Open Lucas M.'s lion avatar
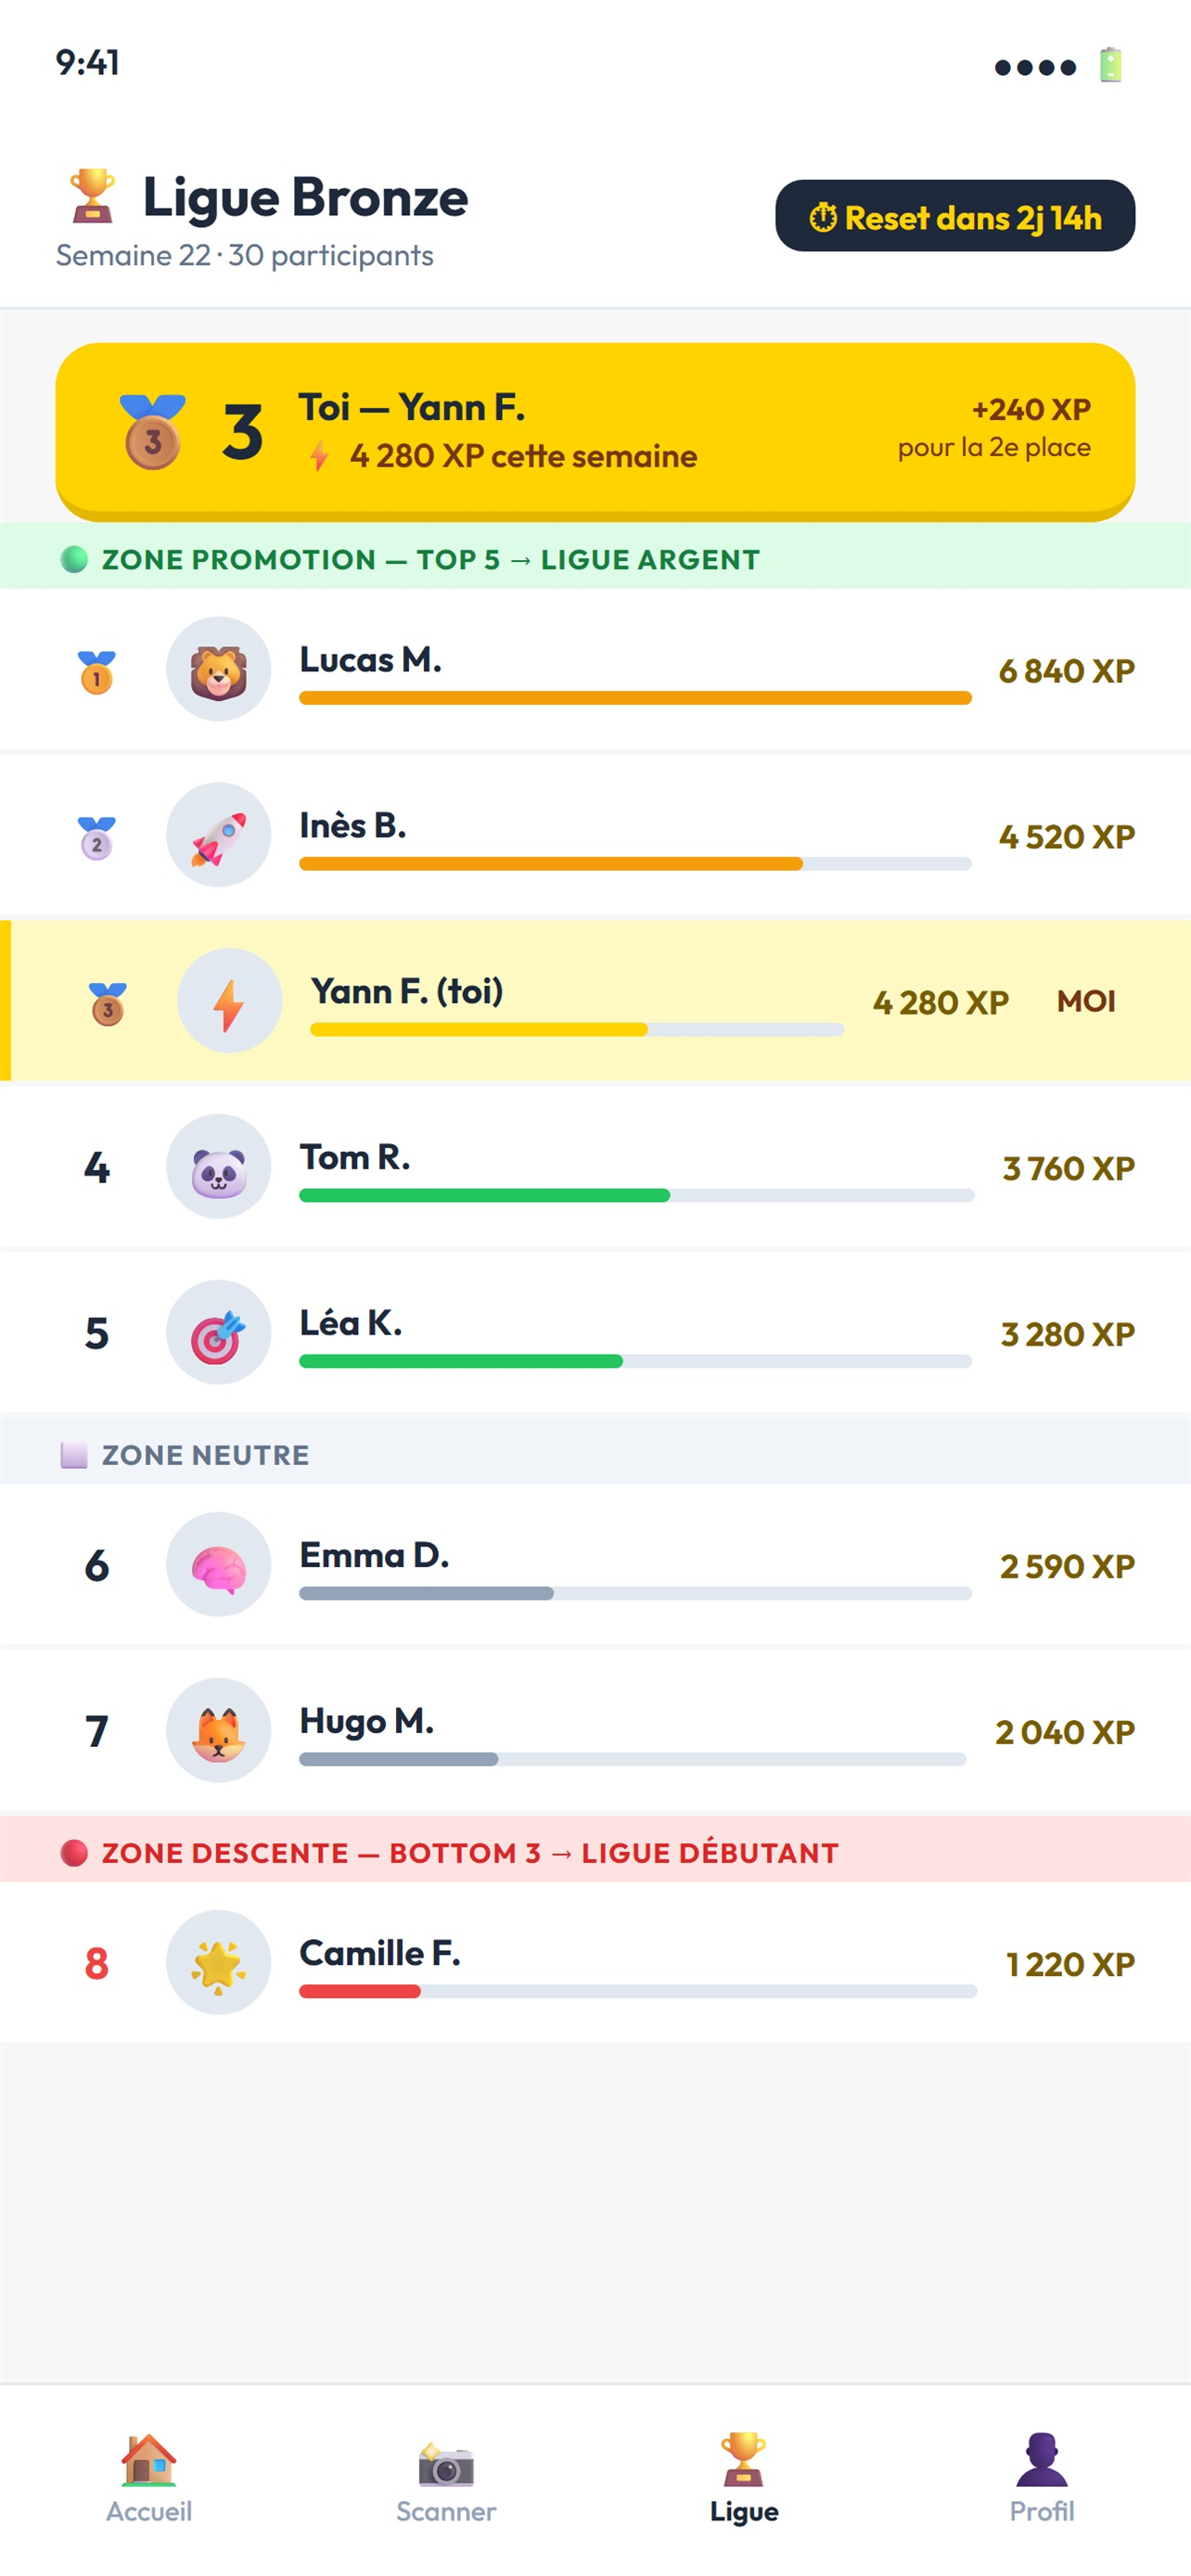 pos(218,669)
